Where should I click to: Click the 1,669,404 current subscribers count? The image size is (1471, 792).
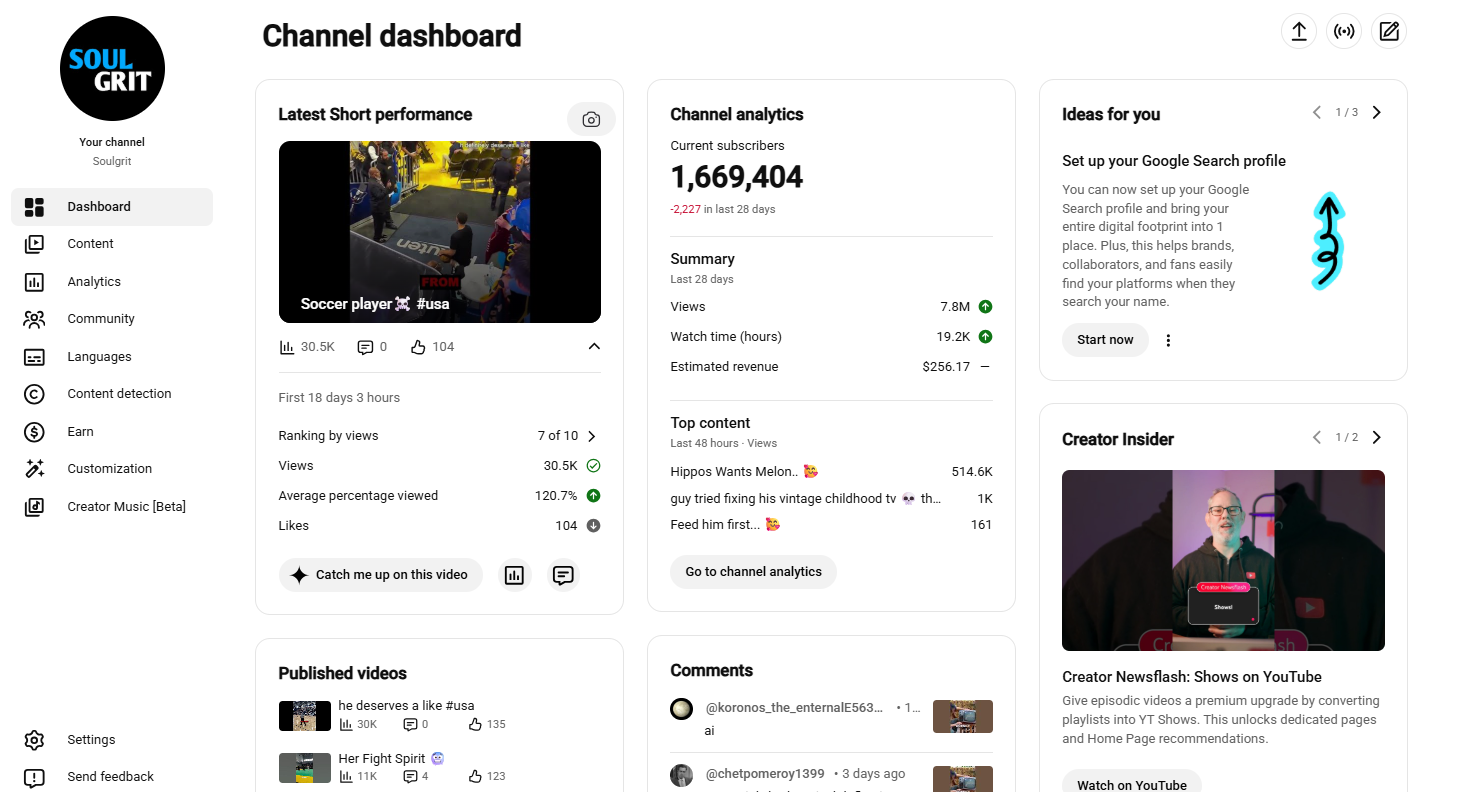tap(737, 178)
